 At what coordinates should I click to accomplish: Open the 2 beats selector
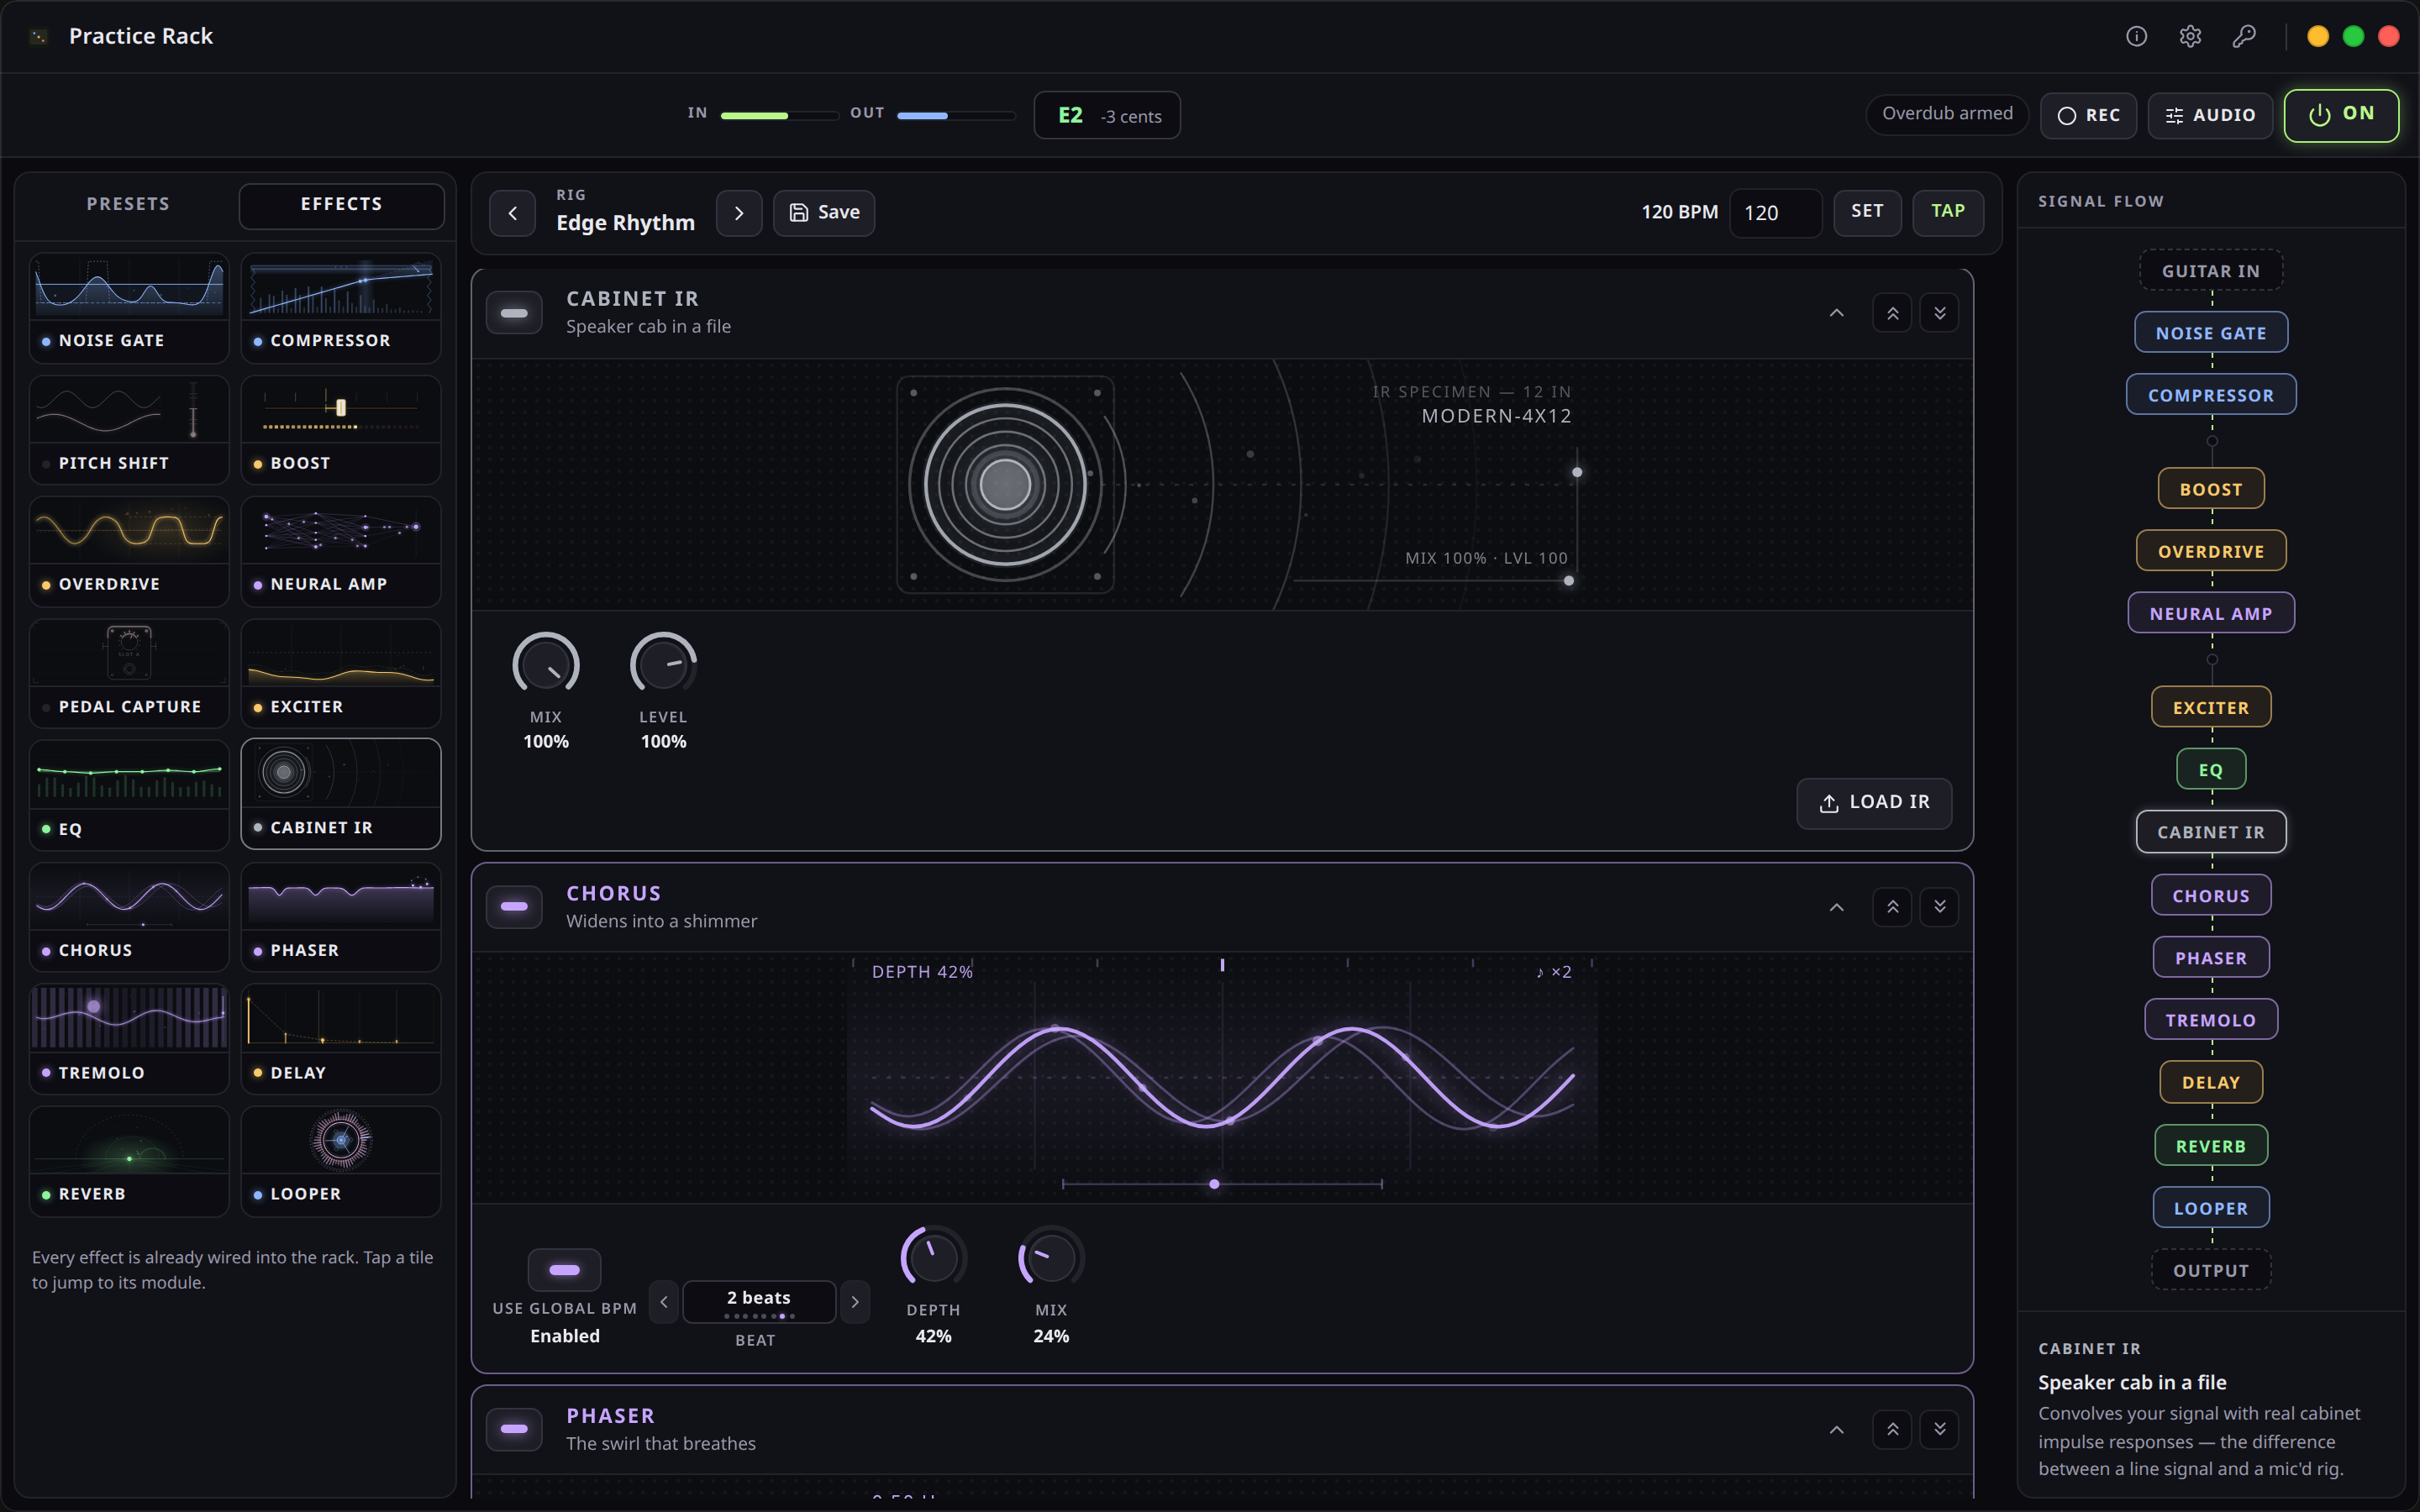[x=759, y=1302]
